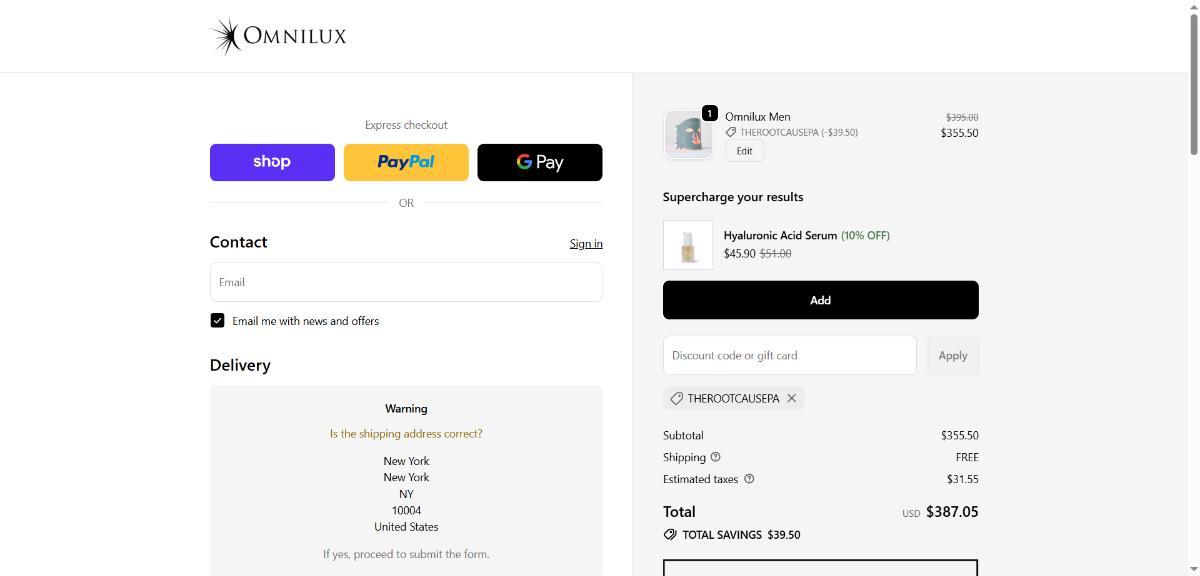Click the Hyaluronic Acid Serum thumbnail
Image resolution: width=1200 pixels, height=576 pixels.
pos(688,245)
